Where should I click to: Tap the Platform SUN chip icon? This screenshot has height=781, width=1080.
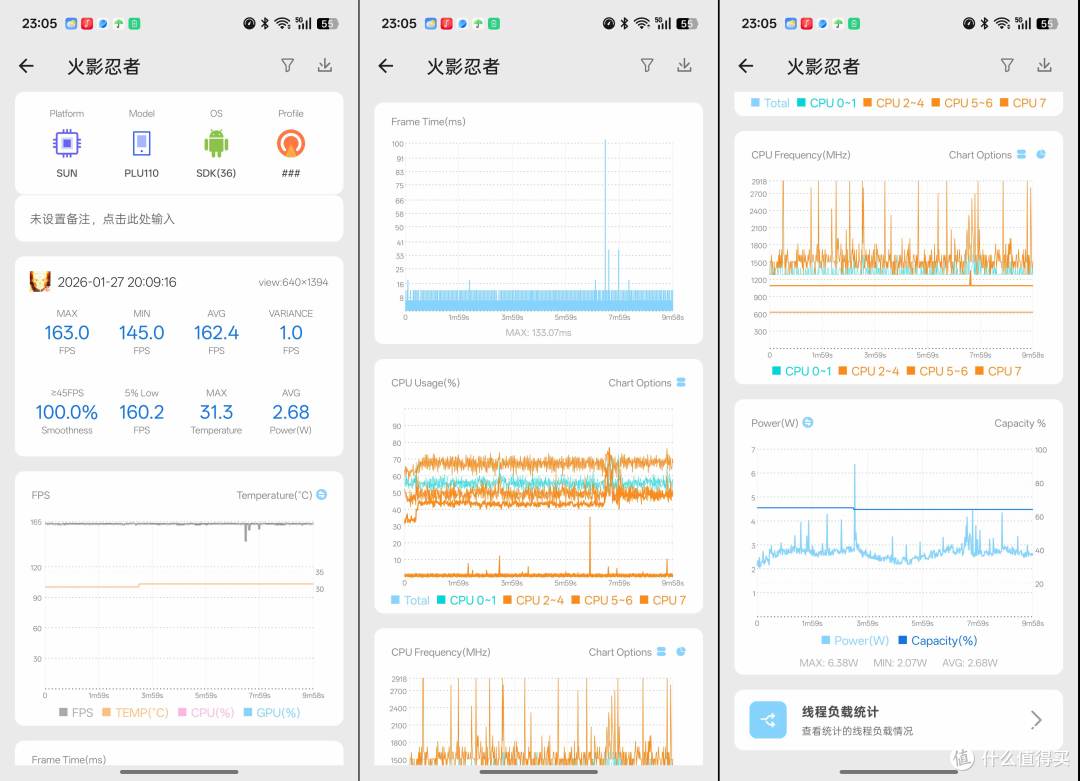click(x=67, y=144)
